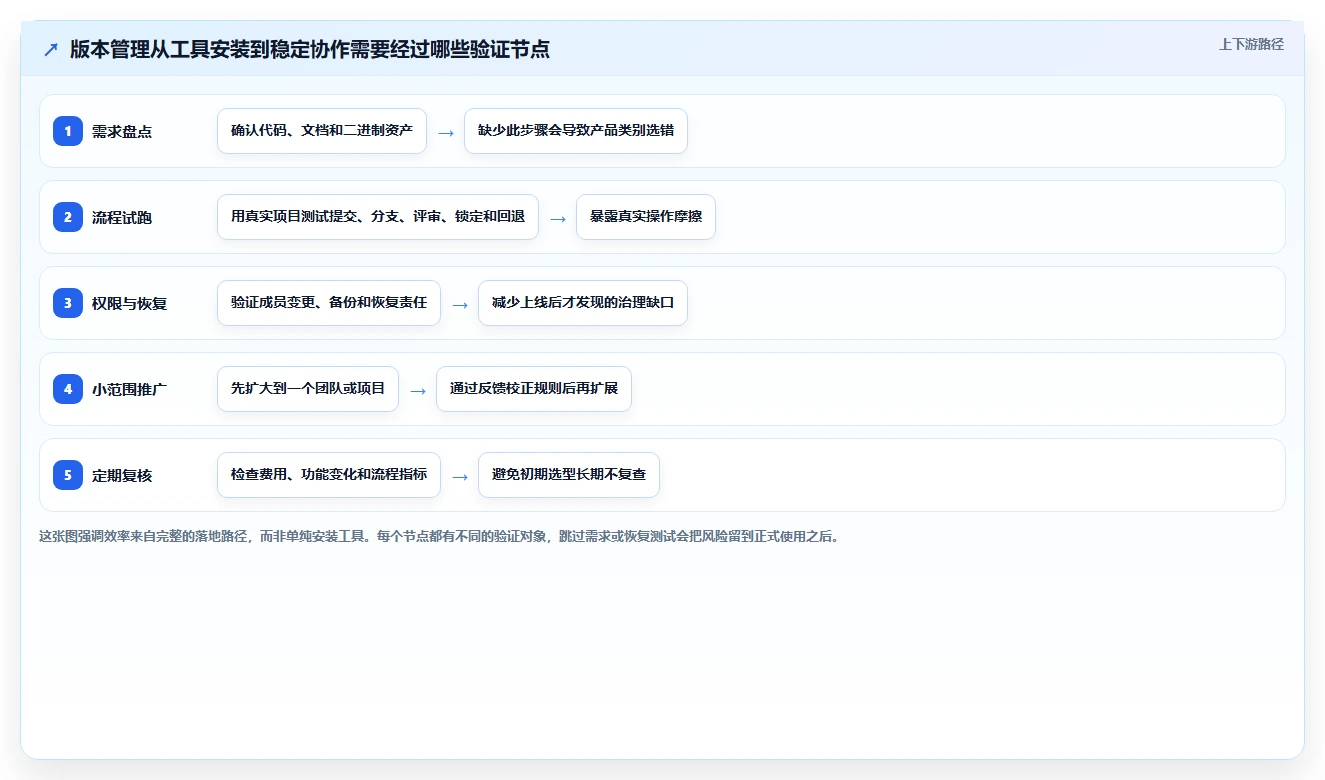Select step badge number 5
This screenshot has width=1325, height=780.
[68, 474]
